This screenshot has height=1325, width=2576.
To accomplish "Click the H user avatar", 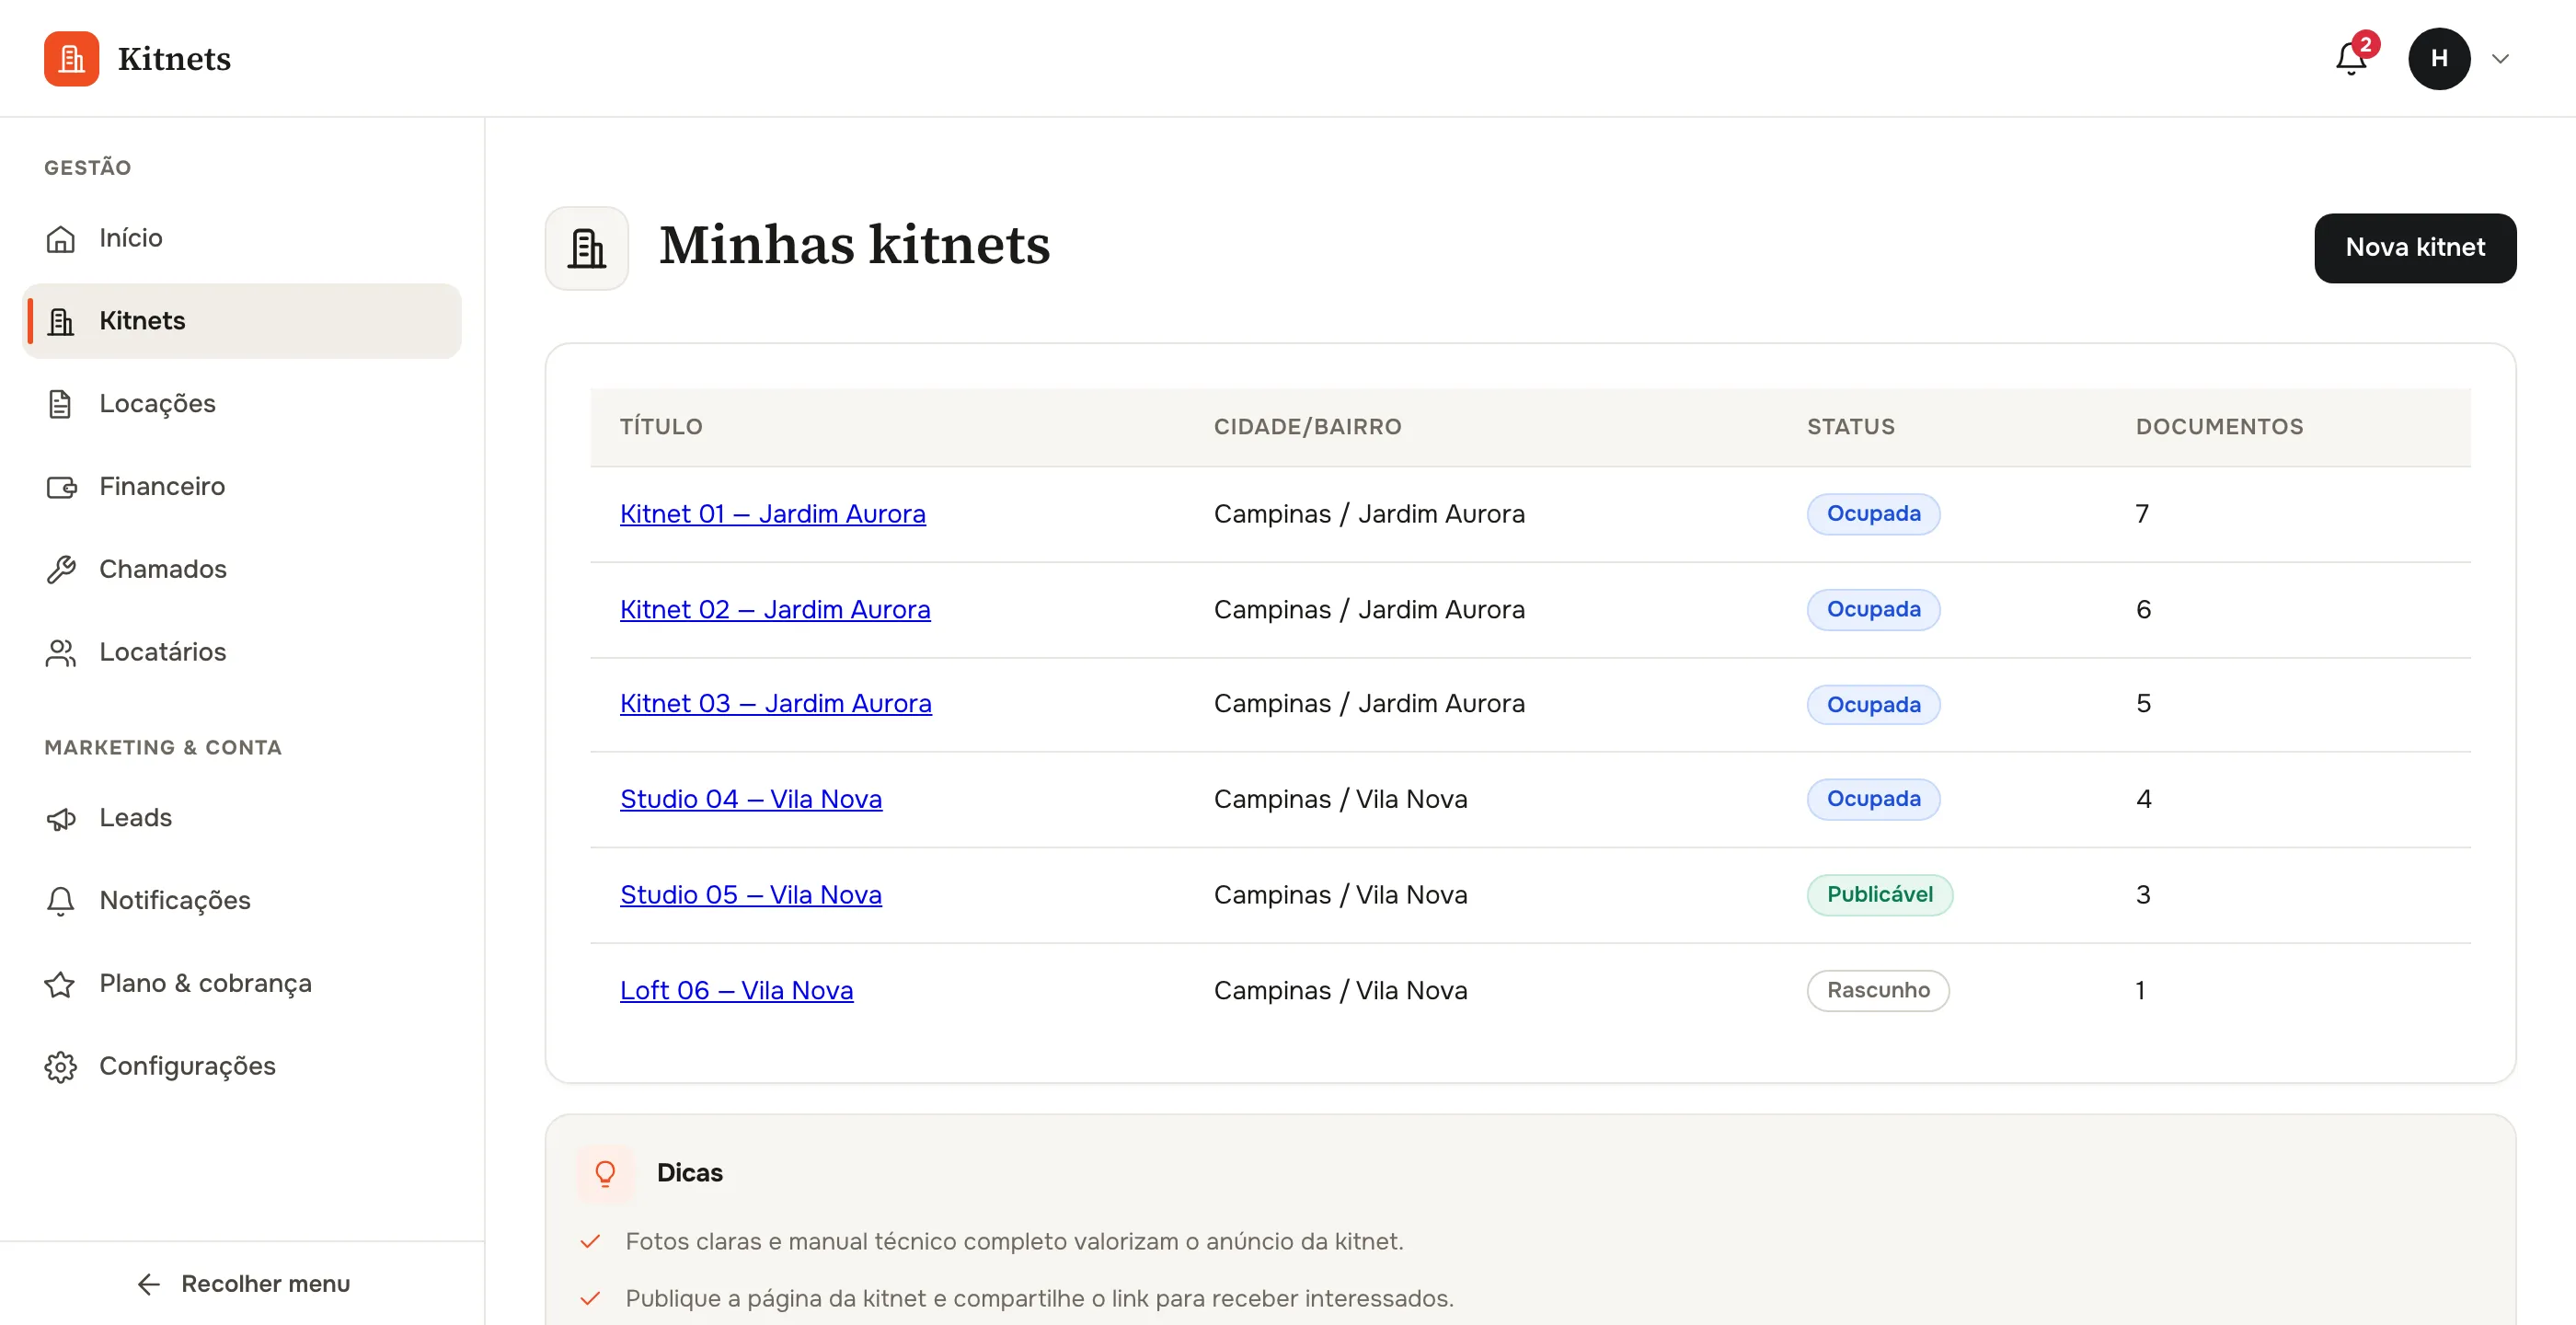I will (x=2439, y=59).
